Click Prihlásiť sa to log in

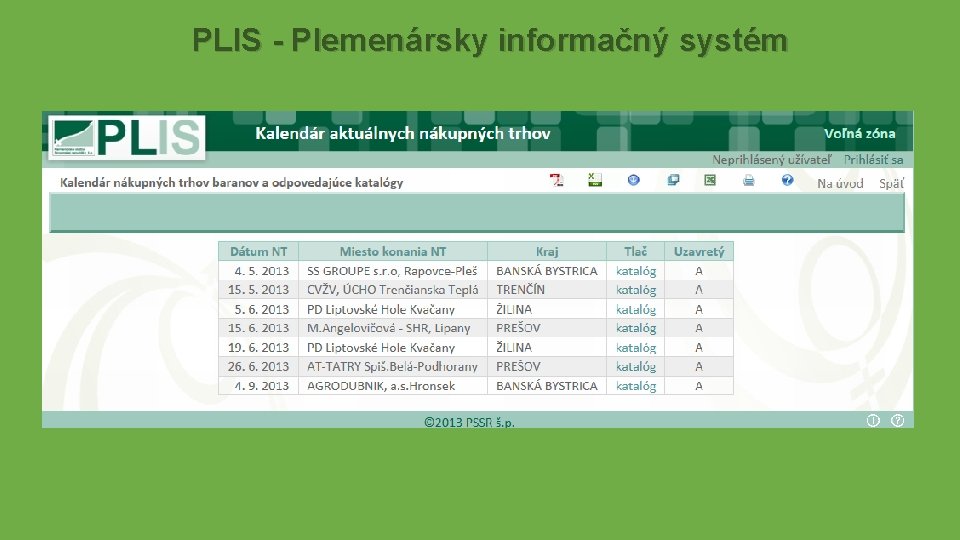(x=874, y=160)
